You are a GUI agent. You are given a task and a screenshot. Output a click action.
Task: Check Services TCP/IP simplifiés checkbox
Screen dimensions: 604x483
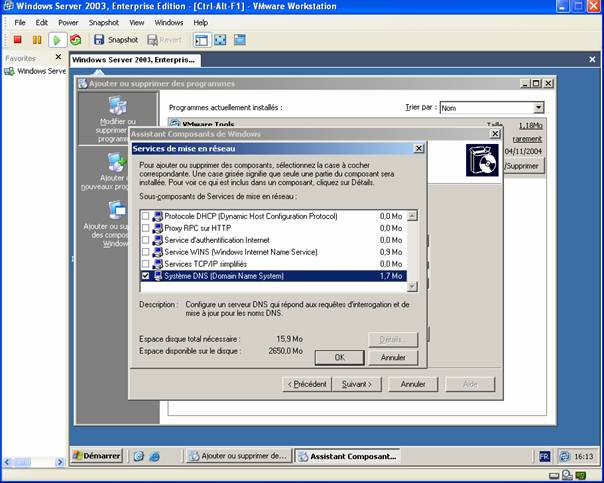(146, 264)
